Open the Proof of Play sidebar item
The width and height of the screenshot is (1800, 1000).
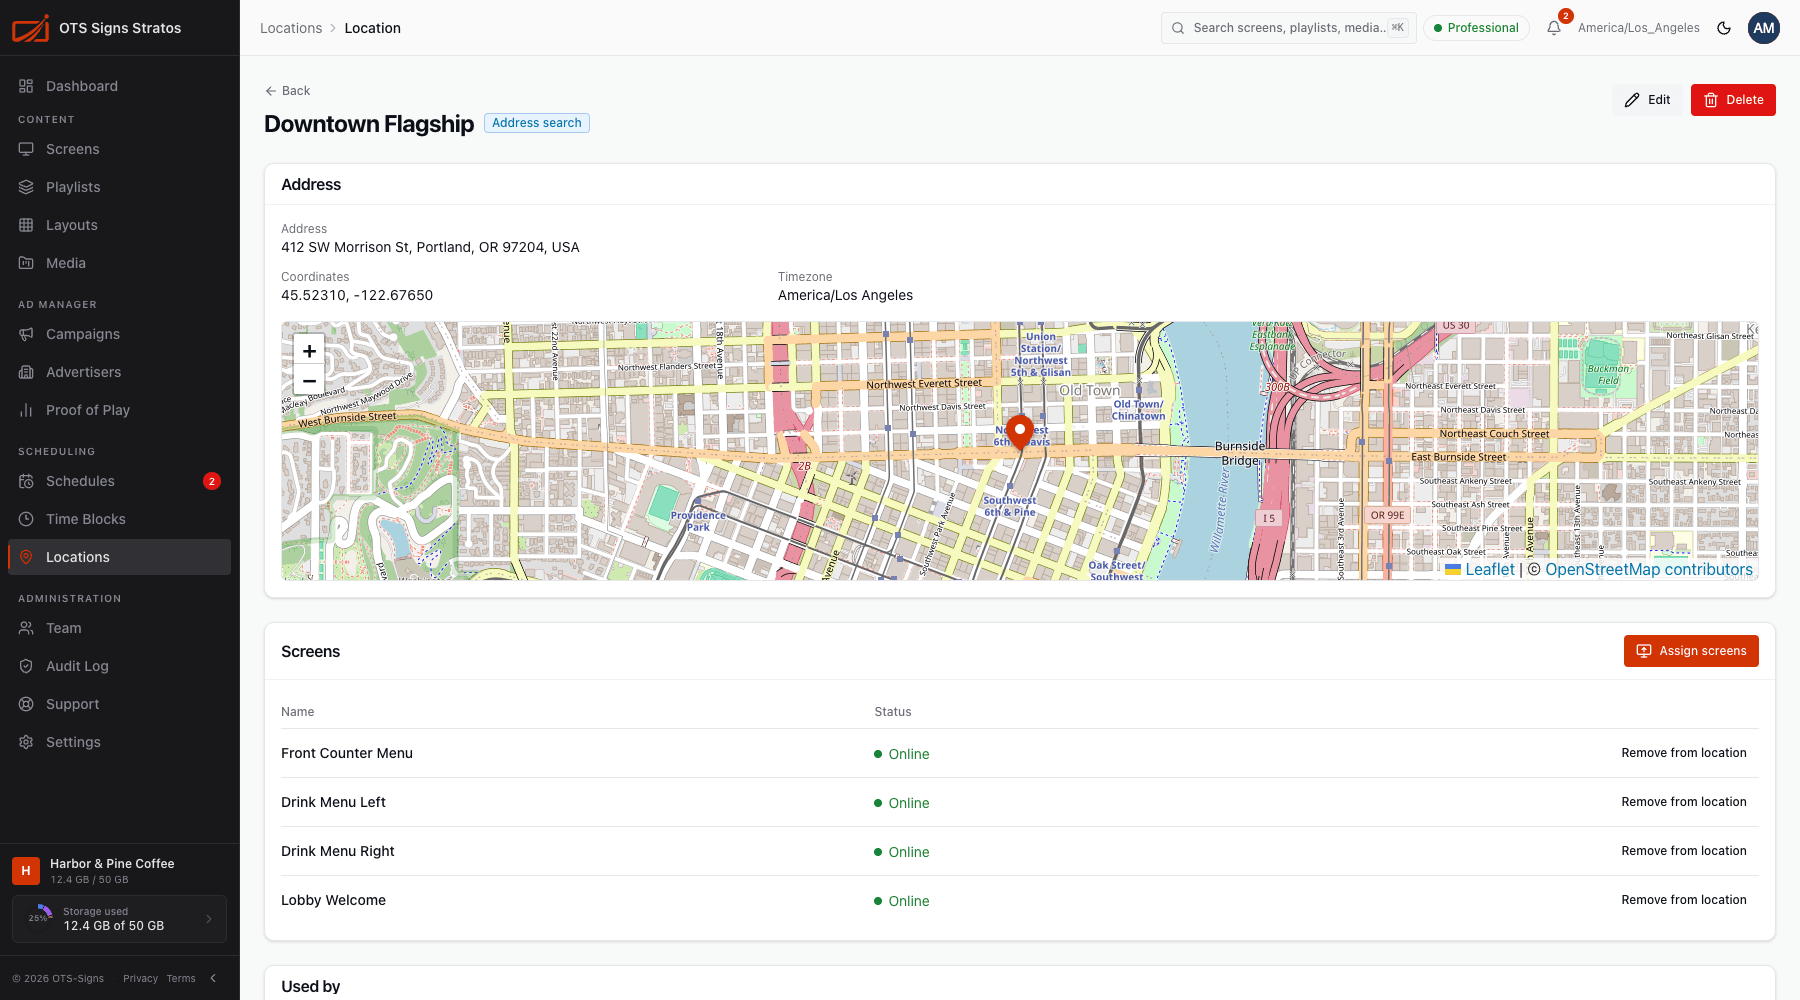pos(119,410)
